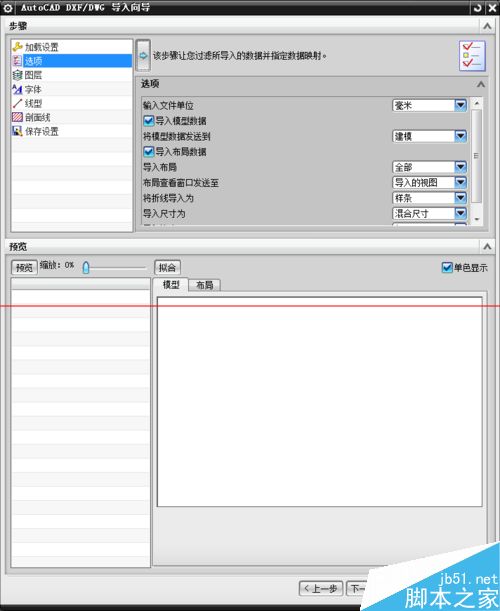Screen dimensions: 500x611
Task: Click the 线型 line type icon
Action: (x=18, y=103)
